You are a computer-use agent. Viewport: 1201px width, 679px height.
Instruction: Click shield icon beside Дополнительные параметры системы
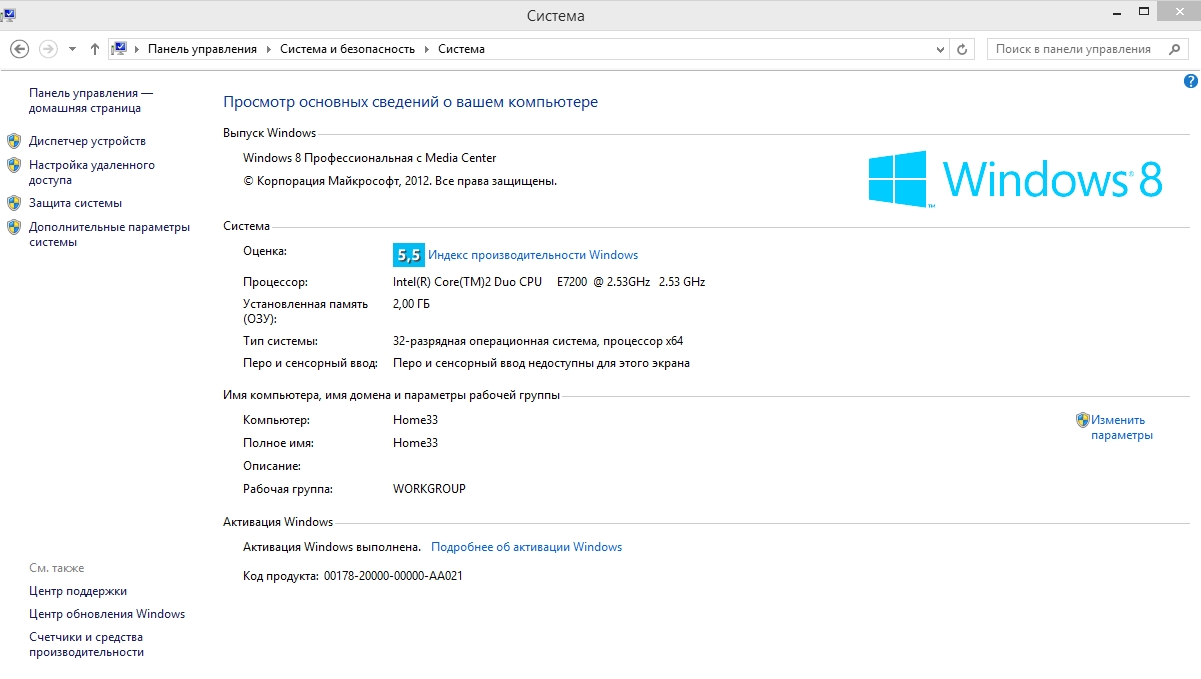click(x=14, y=227)
